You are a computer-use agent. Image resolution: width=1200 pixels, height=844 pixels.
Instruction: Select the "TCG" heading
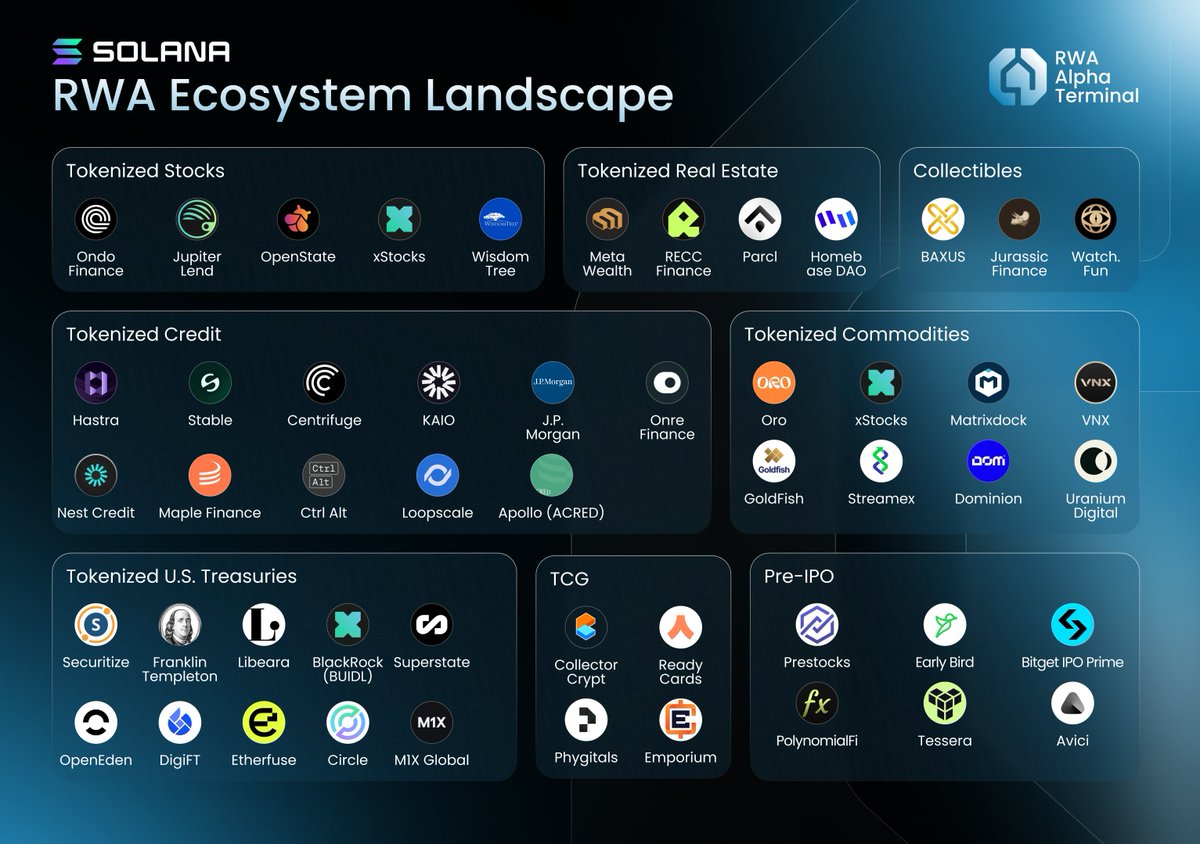pyautogui.click(x=569, y=578)
